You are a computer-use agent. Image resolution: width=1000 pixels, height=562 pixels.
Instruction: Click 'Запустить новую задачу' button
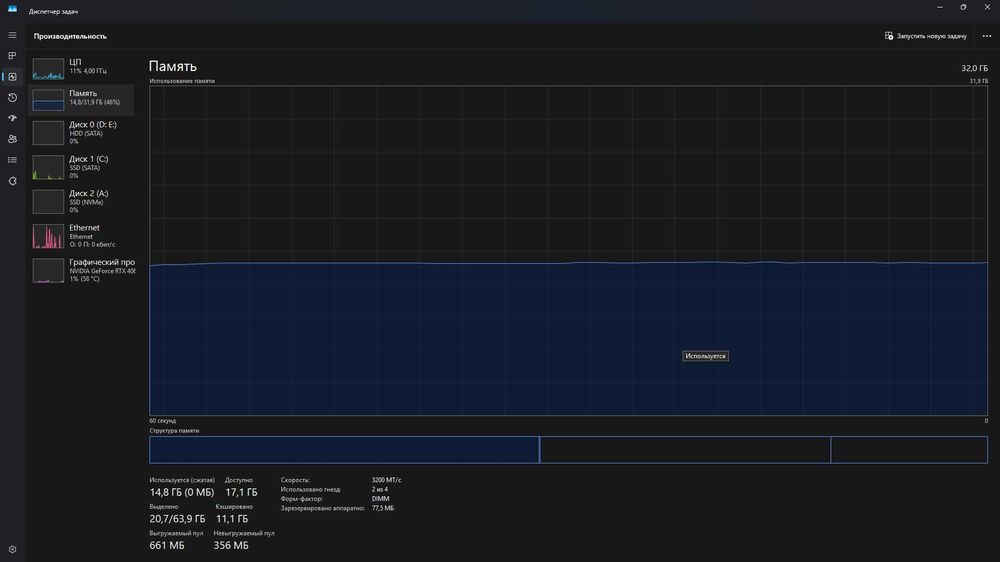pyautogui.click(x=925, y=36)
